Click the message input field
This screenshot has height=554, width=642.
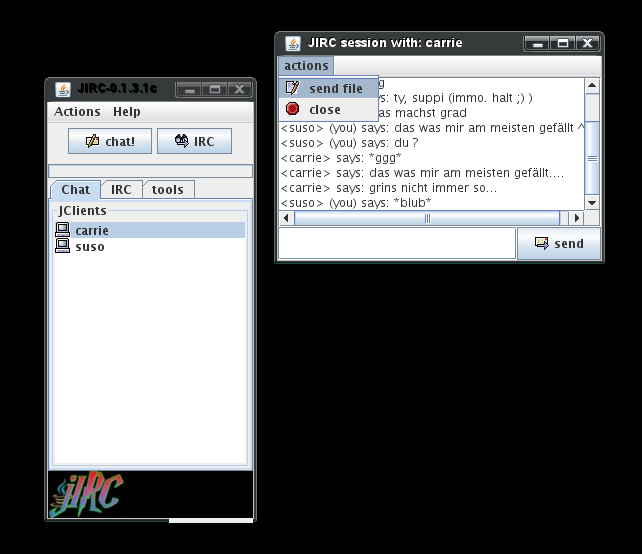click(x=397, y=243)
